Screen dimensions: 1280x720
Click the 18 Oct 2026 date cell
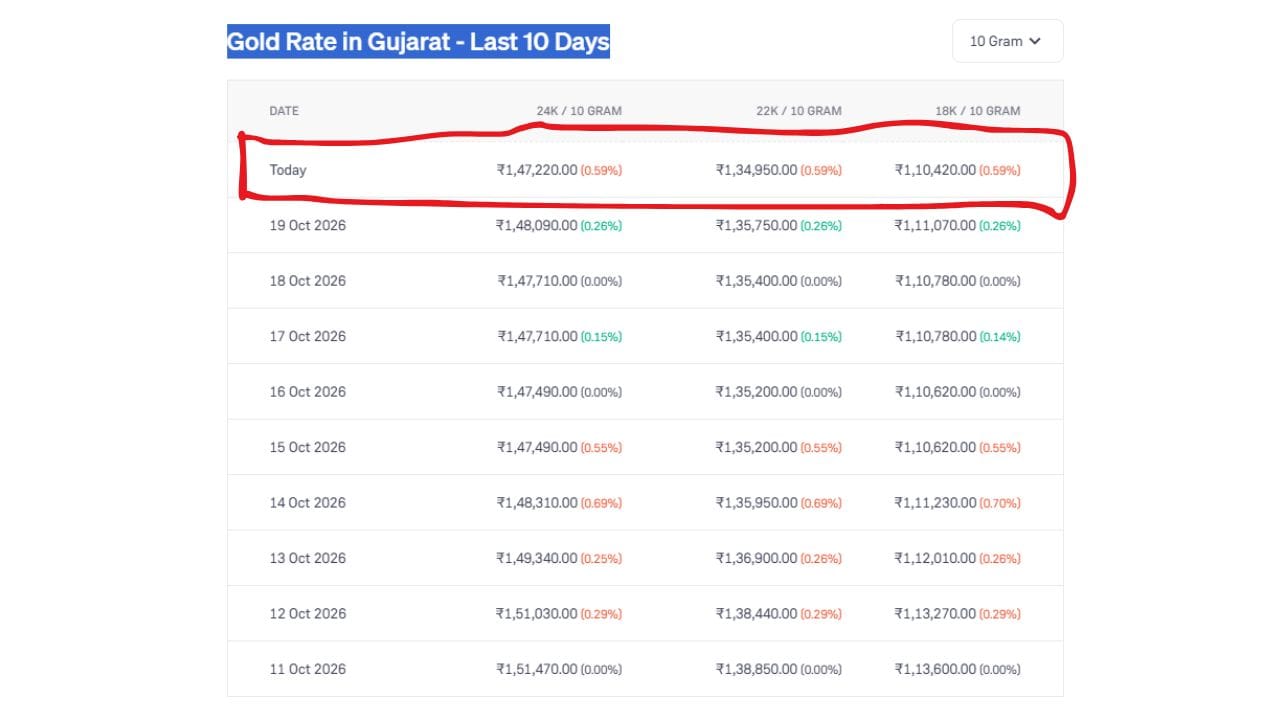[x=308, y=281]
